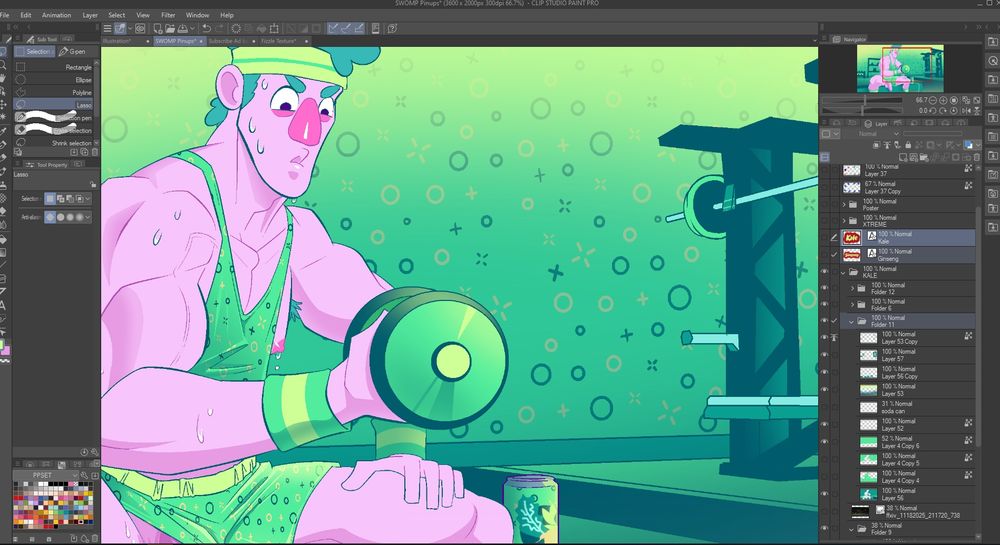Open the Window menu
This screenshot has width=1000, height=545.
(x=197, y=15)
